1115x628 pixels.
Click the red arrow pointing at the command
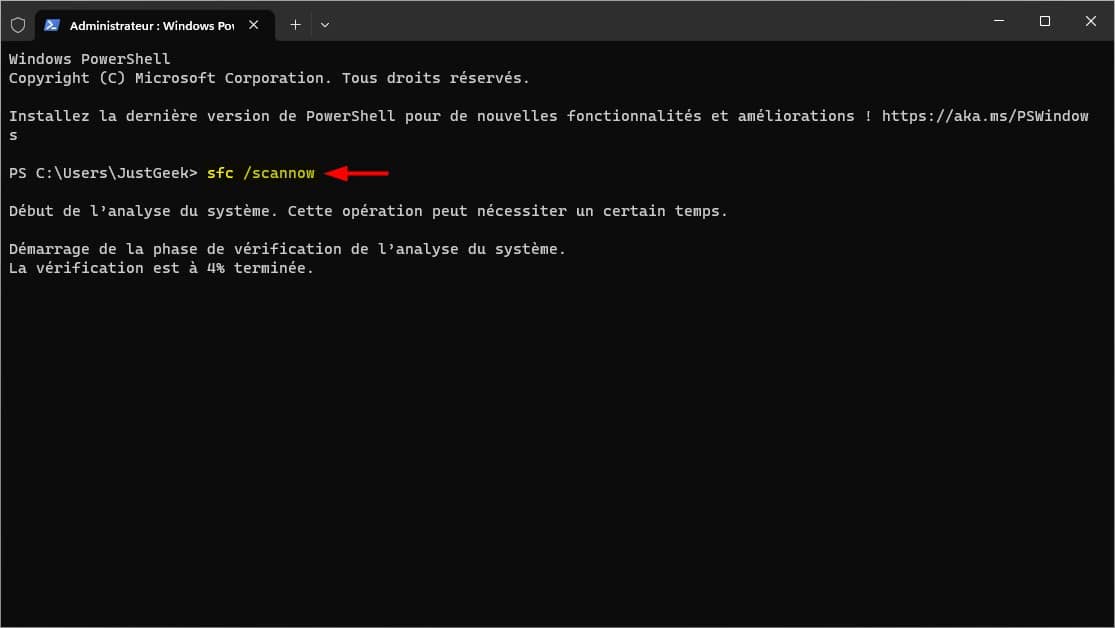357,173
